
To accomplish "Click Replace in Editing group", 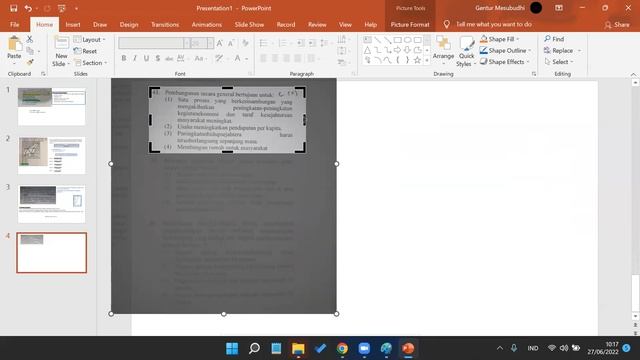I will pos(562,51).
